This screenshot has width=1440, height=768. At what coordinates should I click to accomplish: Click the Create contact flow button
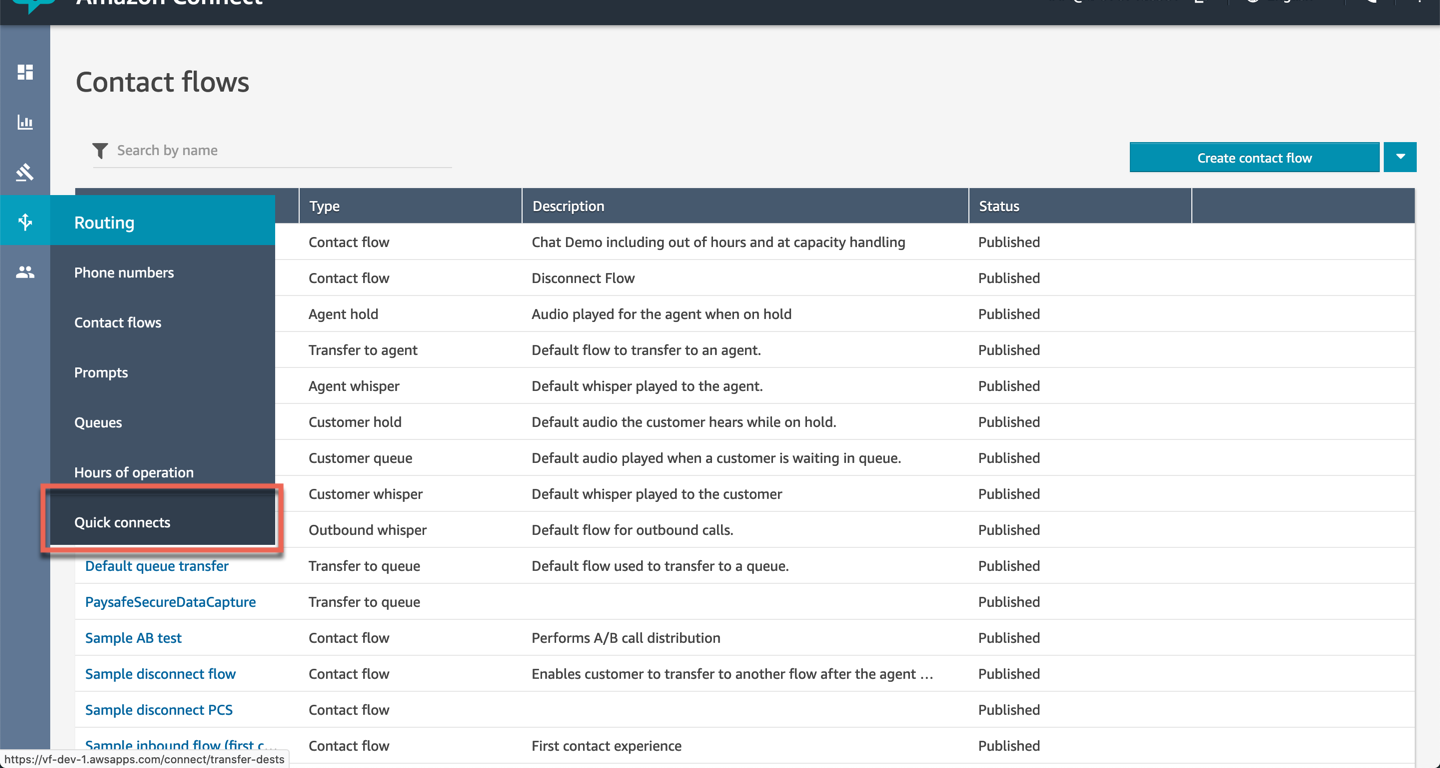[x=1254, y=157]
